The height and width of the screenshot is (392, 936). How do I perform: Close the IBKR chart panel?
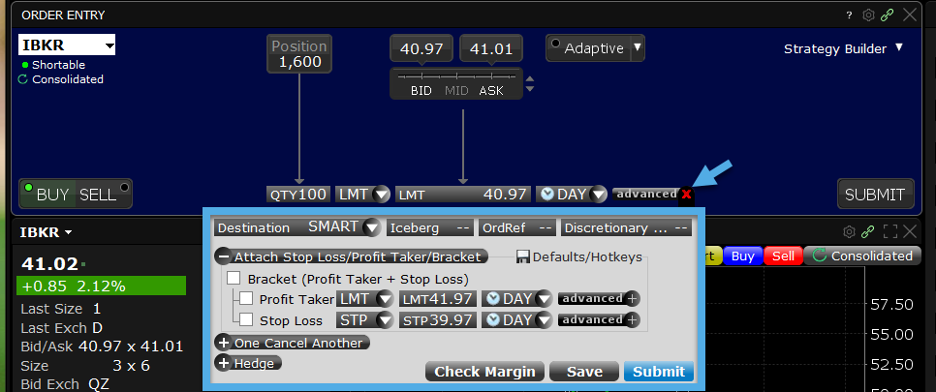tap(910, 232)
